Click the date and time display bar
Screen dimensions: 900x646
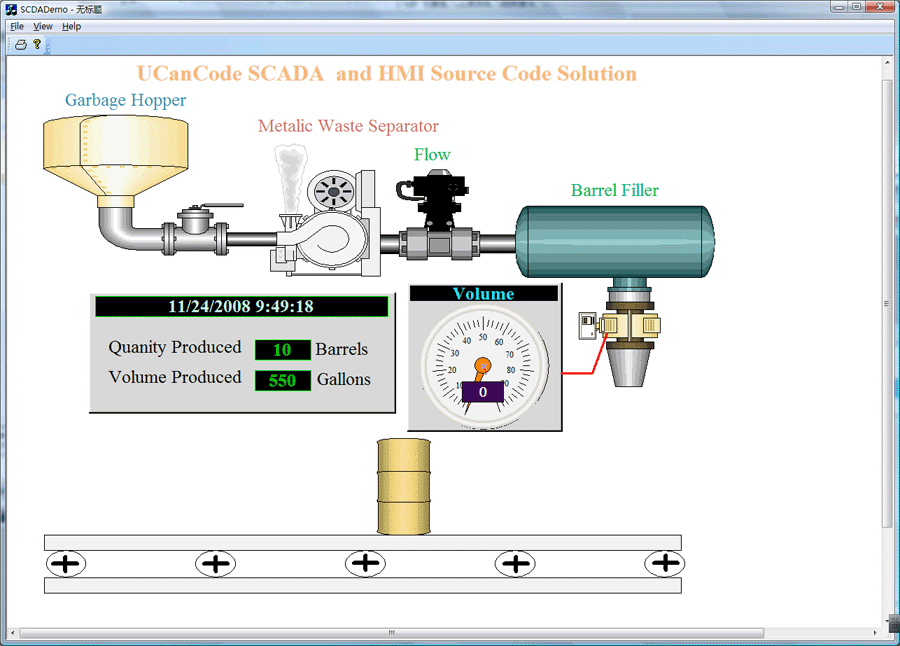coord(241,307)
